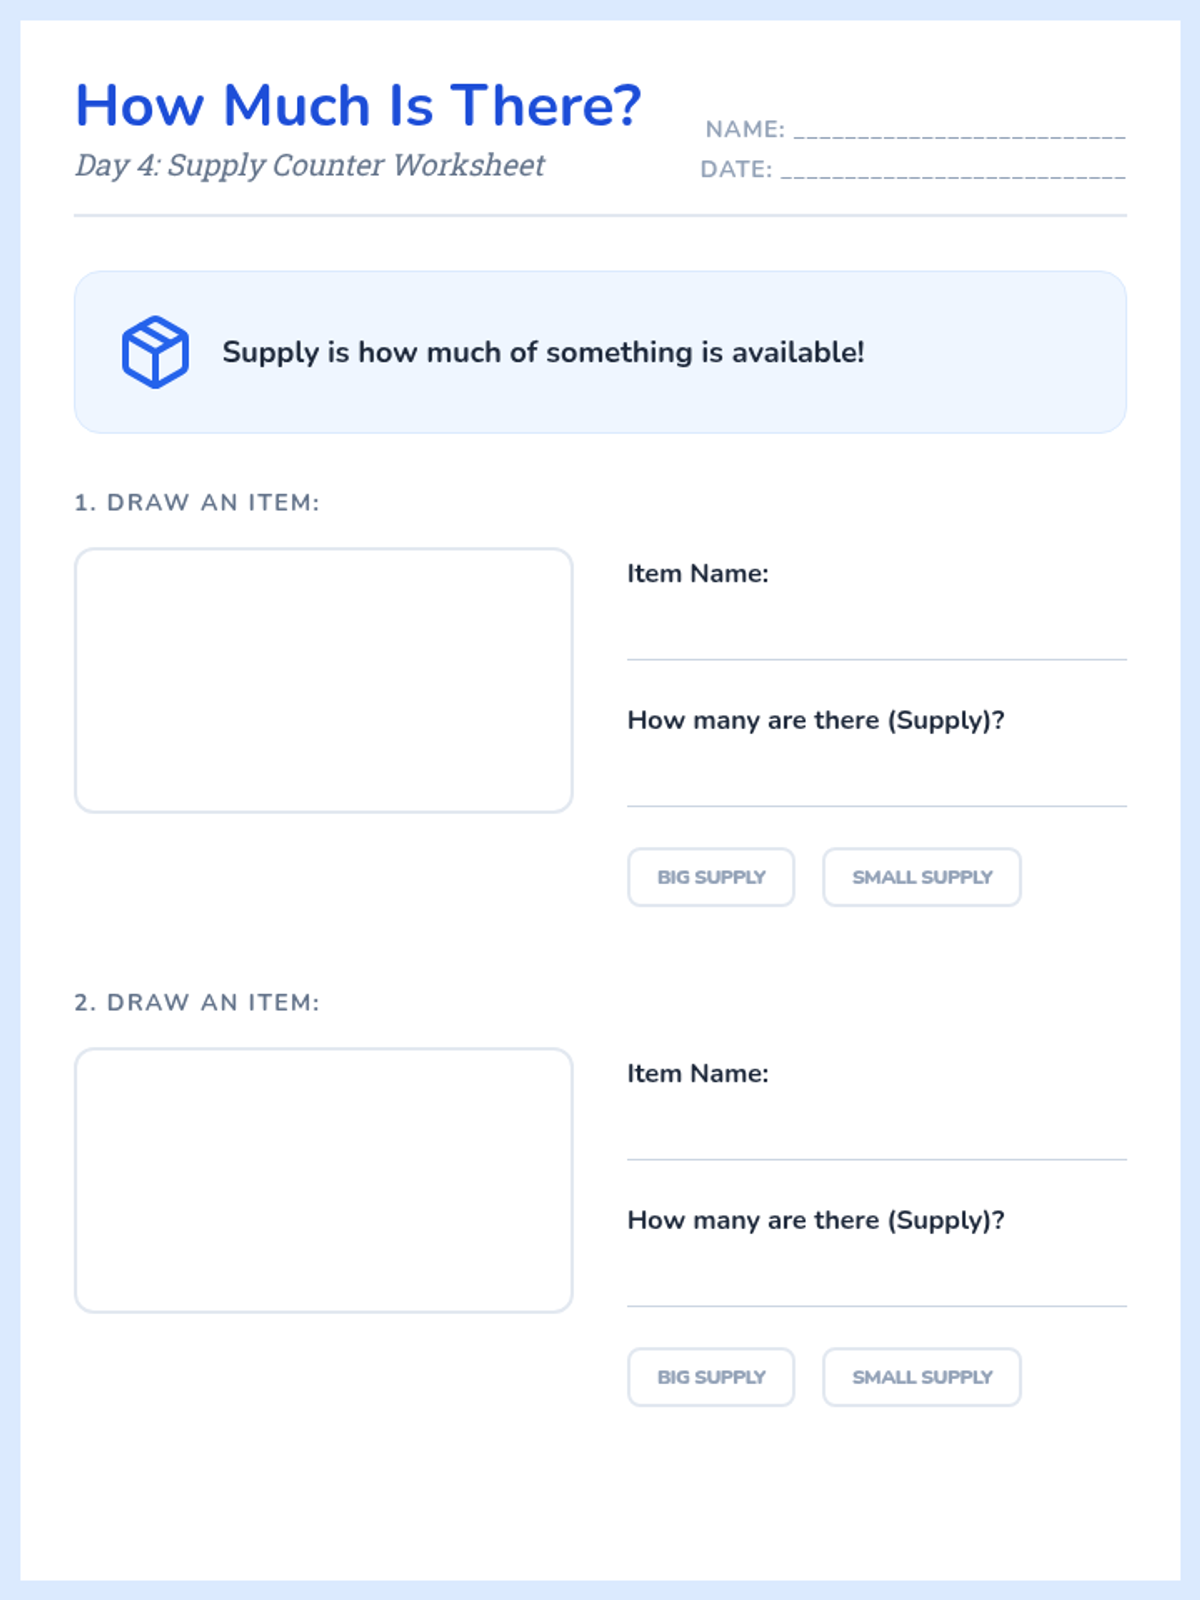The image size is (1200, 1600).
Task: Click the NAME blank line field
Action: [x=958, y=129]
